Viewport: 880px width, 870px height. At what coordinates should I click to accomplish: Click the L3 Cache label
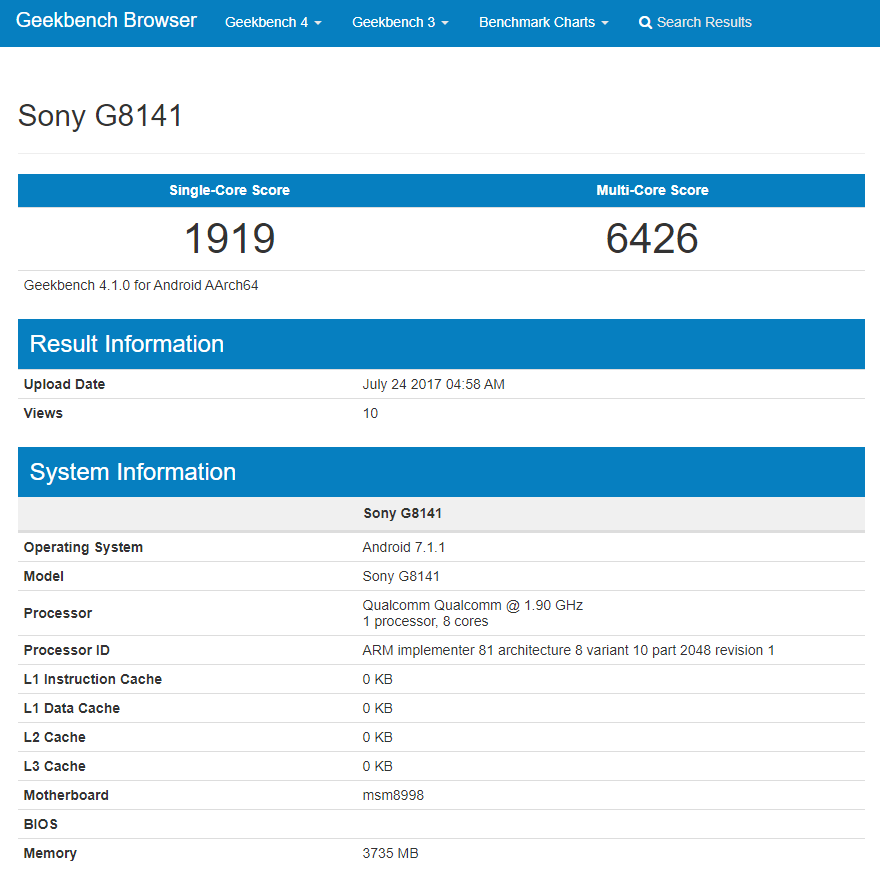[54, 767]
